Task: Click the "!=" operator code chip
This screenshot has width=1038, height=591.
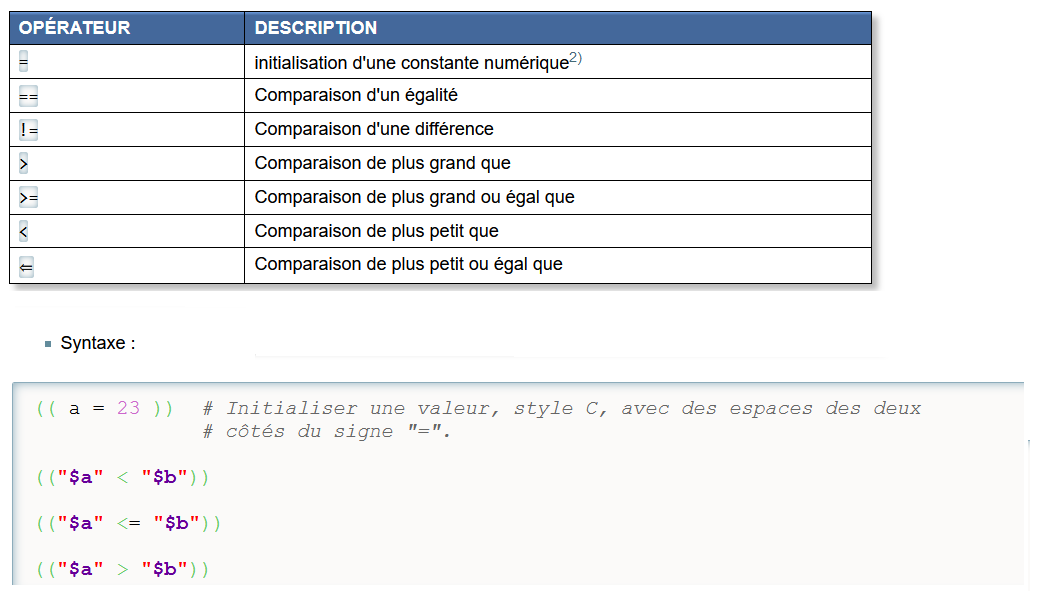Action: click(x=28, y=130)
